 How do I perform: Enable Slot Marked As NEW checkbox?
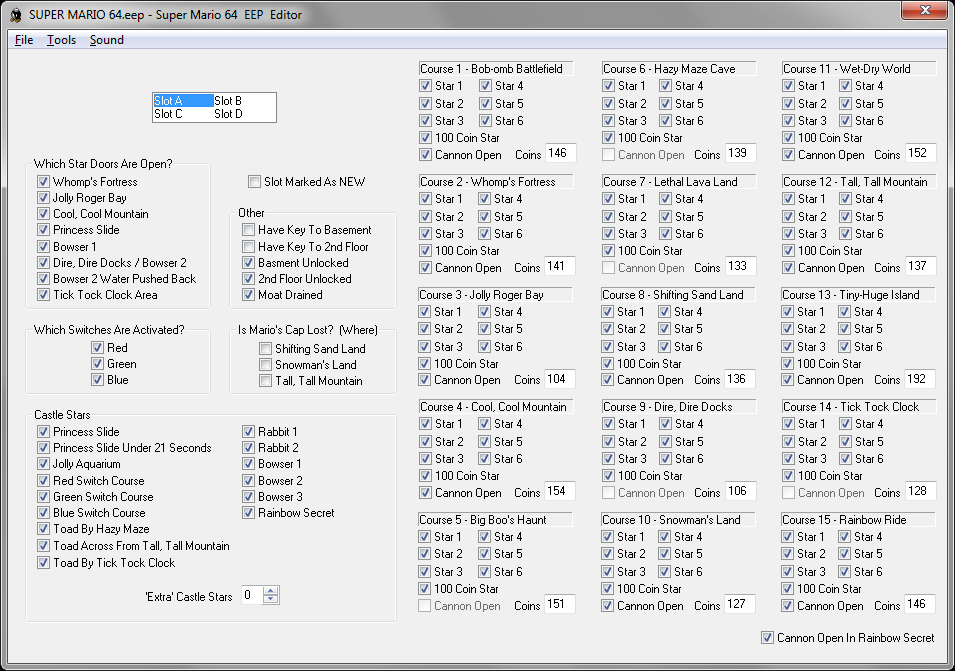(255, 181)
